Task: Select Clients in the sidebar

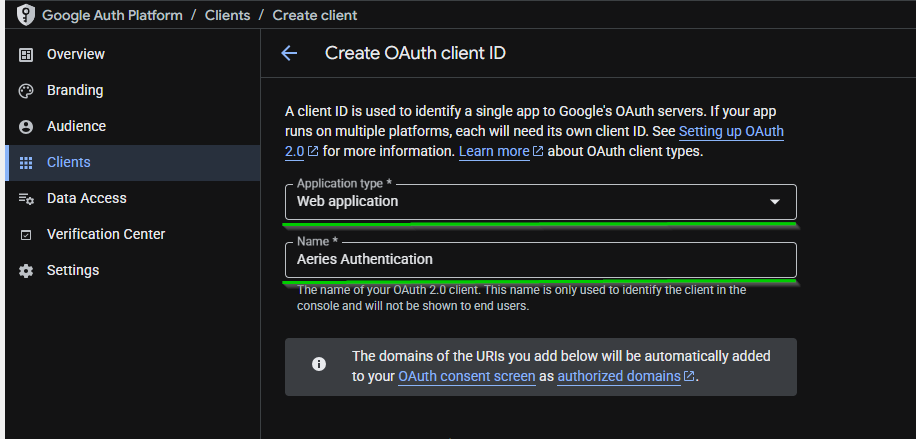Action: (133, 163)
